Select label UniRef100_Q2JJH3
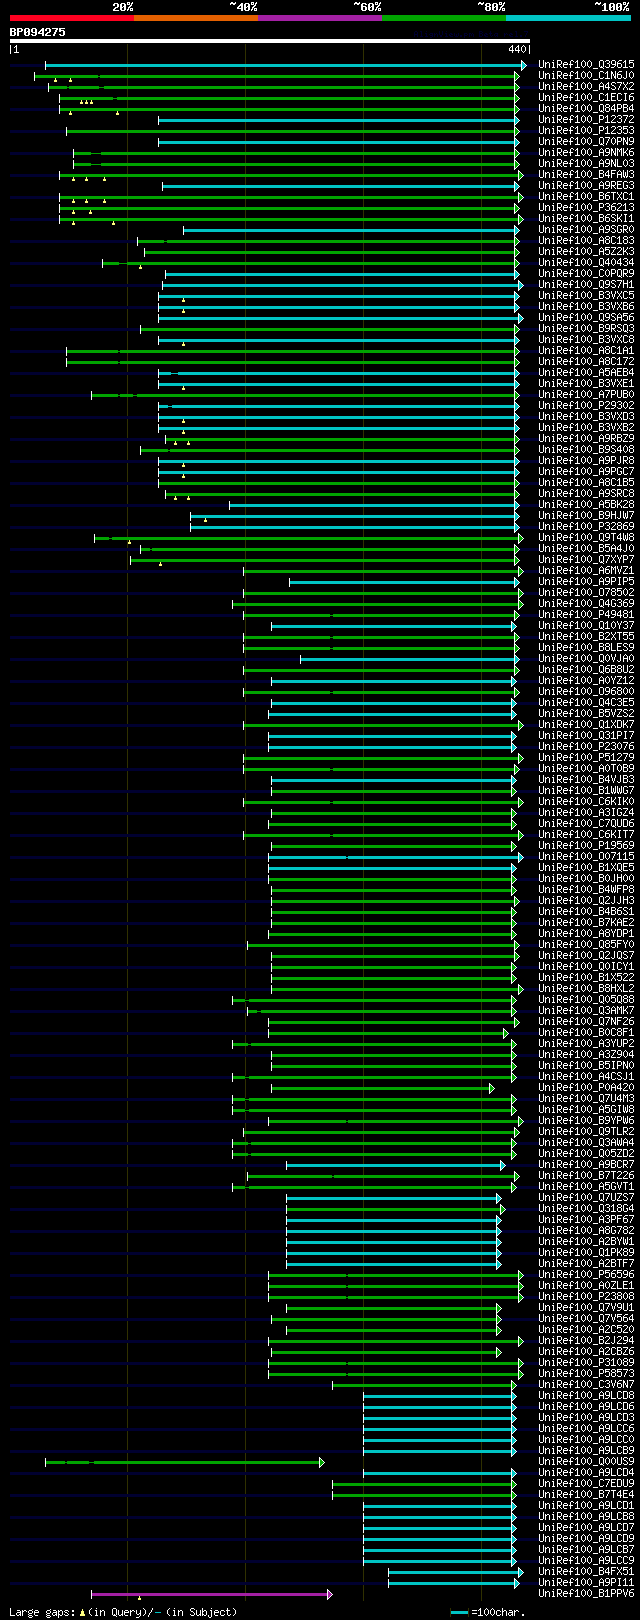 click(x=586, y=900)
